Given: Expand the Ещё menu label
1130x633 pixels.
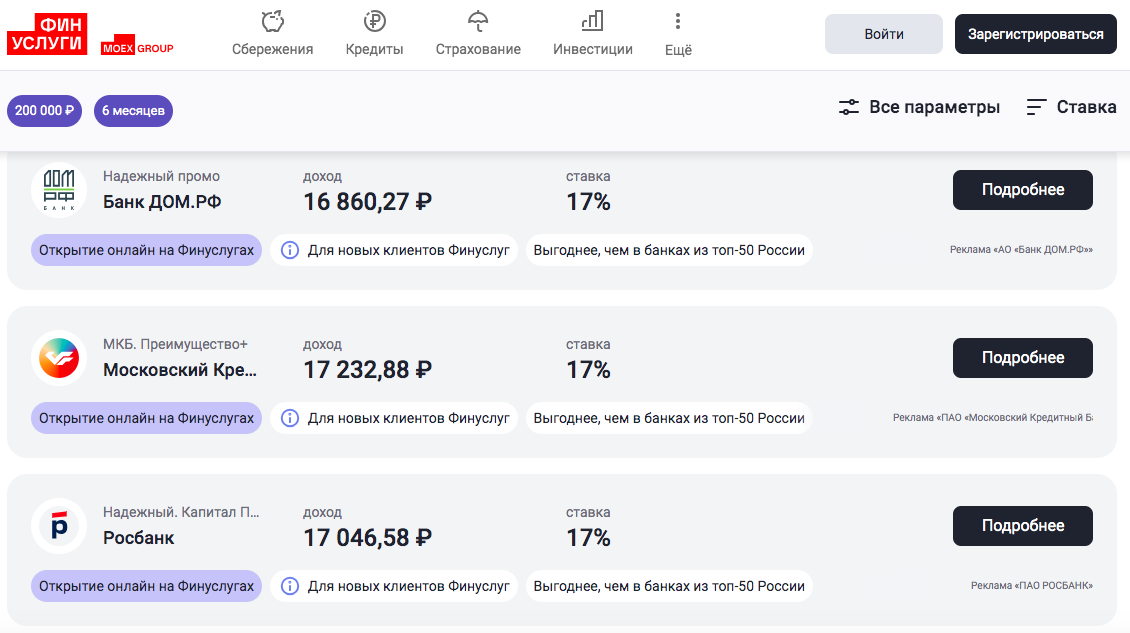Looking at the screenshot, I should pyautogui.click(x=678, y=49).
